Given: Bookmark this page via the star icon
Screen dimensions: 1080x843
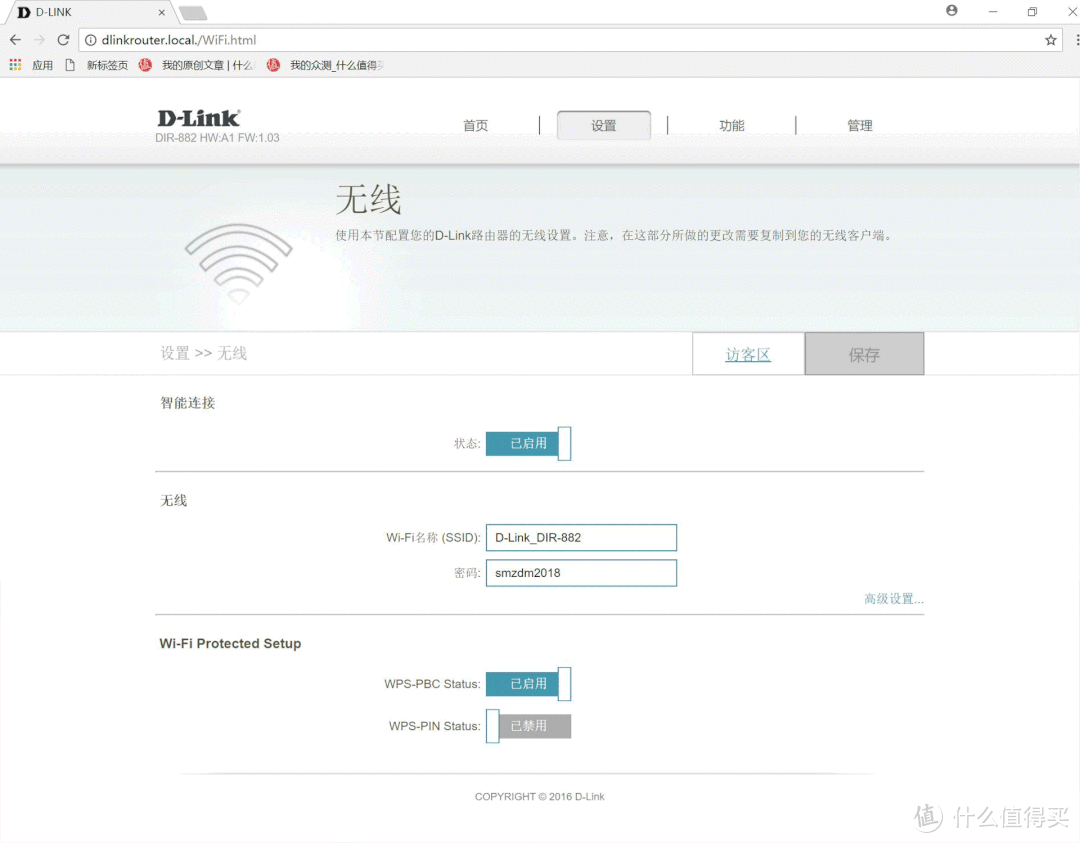Looking at the screenshot, I should coord(1051,39).
